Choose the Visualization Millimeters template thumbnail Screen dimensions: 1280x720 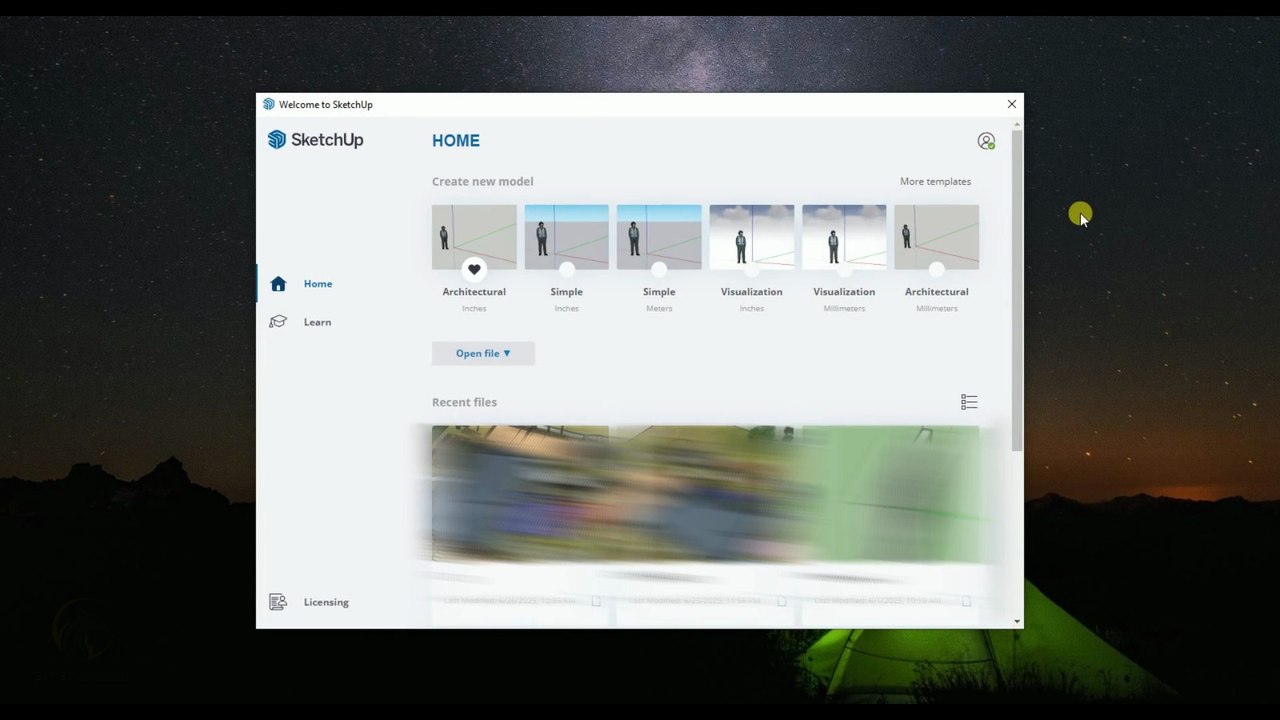point(844,237)
